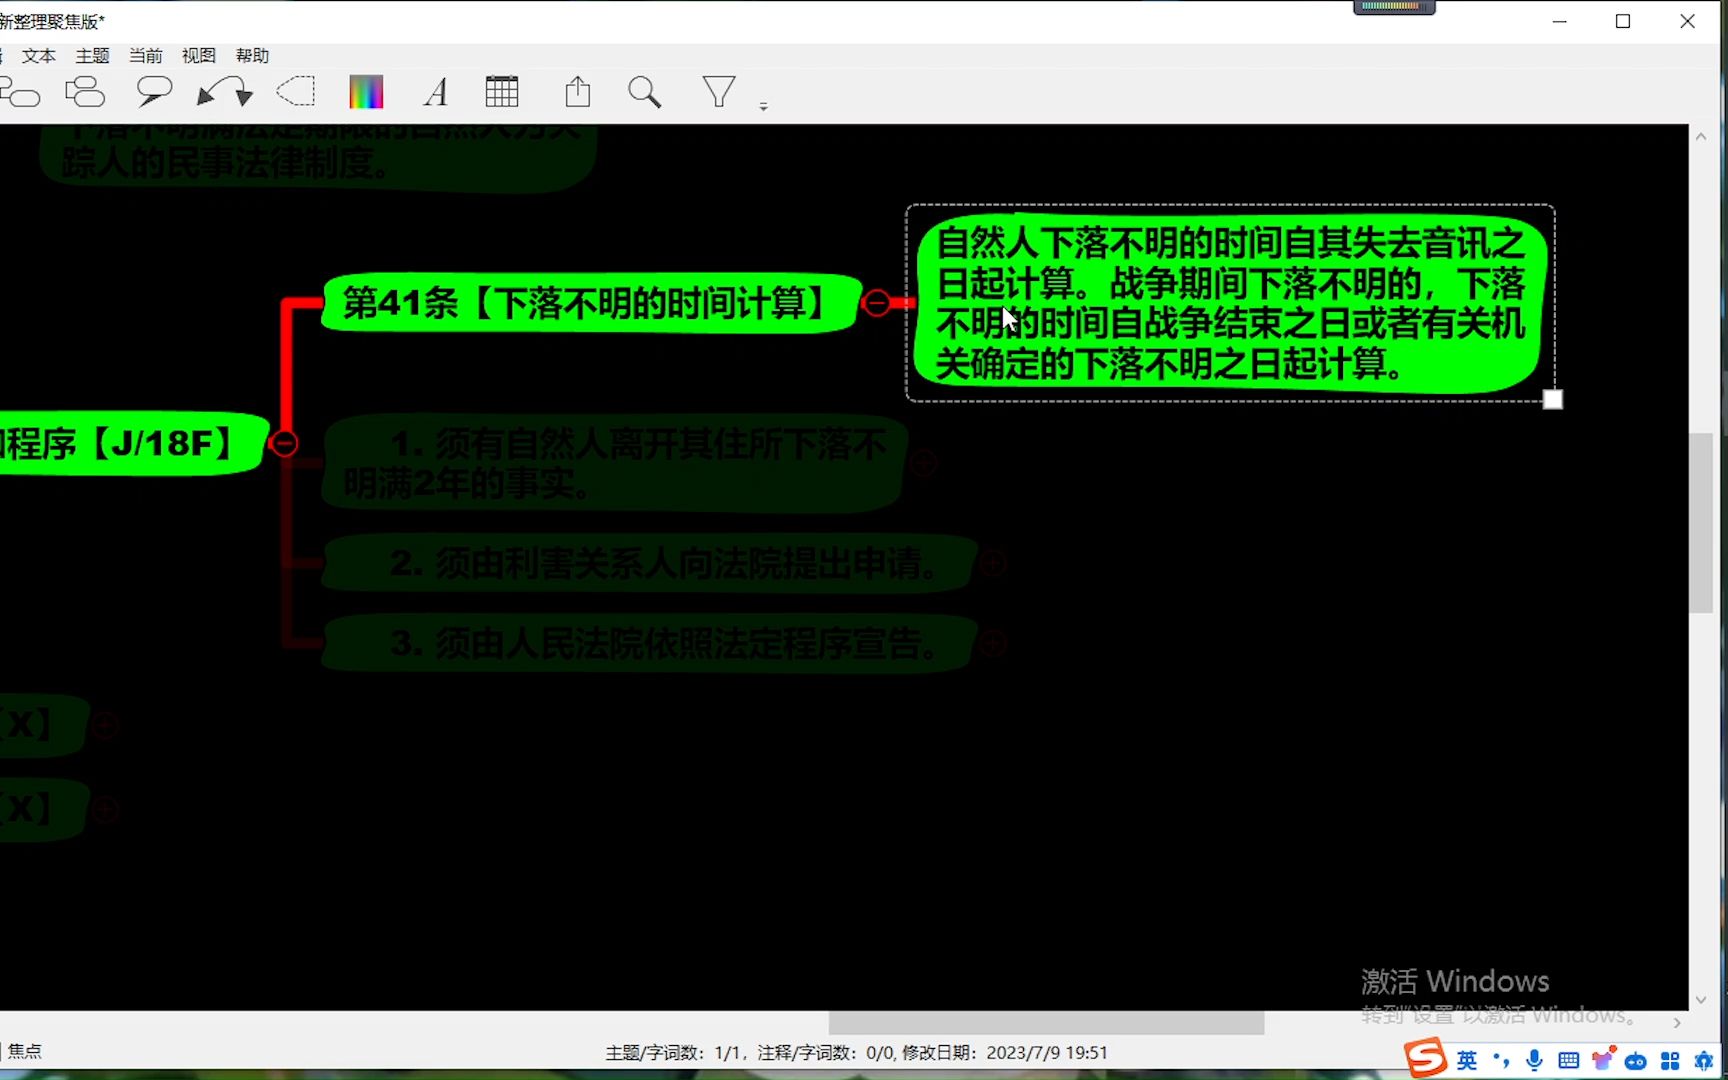Screen dimensions: 1728x1080
Task: Maximize the mind map window
Action: [x=1623, y=21]
